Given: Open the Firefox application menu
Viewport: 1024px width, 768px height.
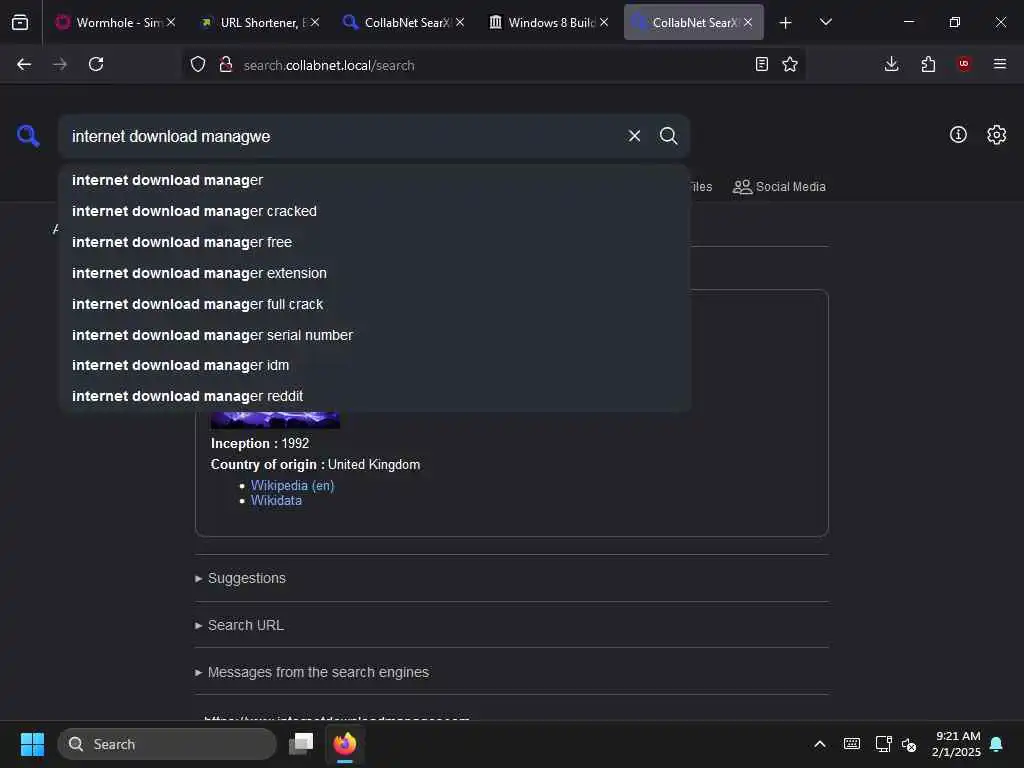Looking at the screenshot, I should (1000, 64).
